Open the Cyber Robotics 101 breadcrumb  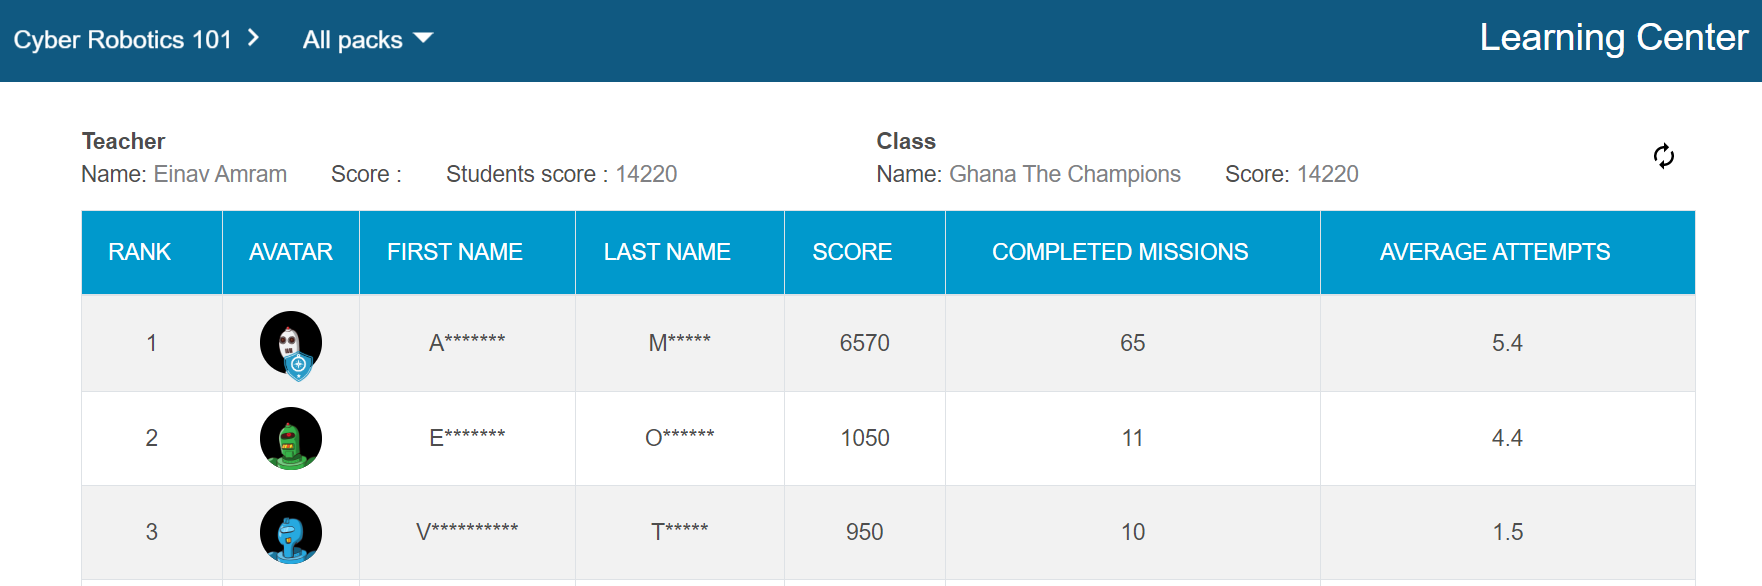click(122, 40)
